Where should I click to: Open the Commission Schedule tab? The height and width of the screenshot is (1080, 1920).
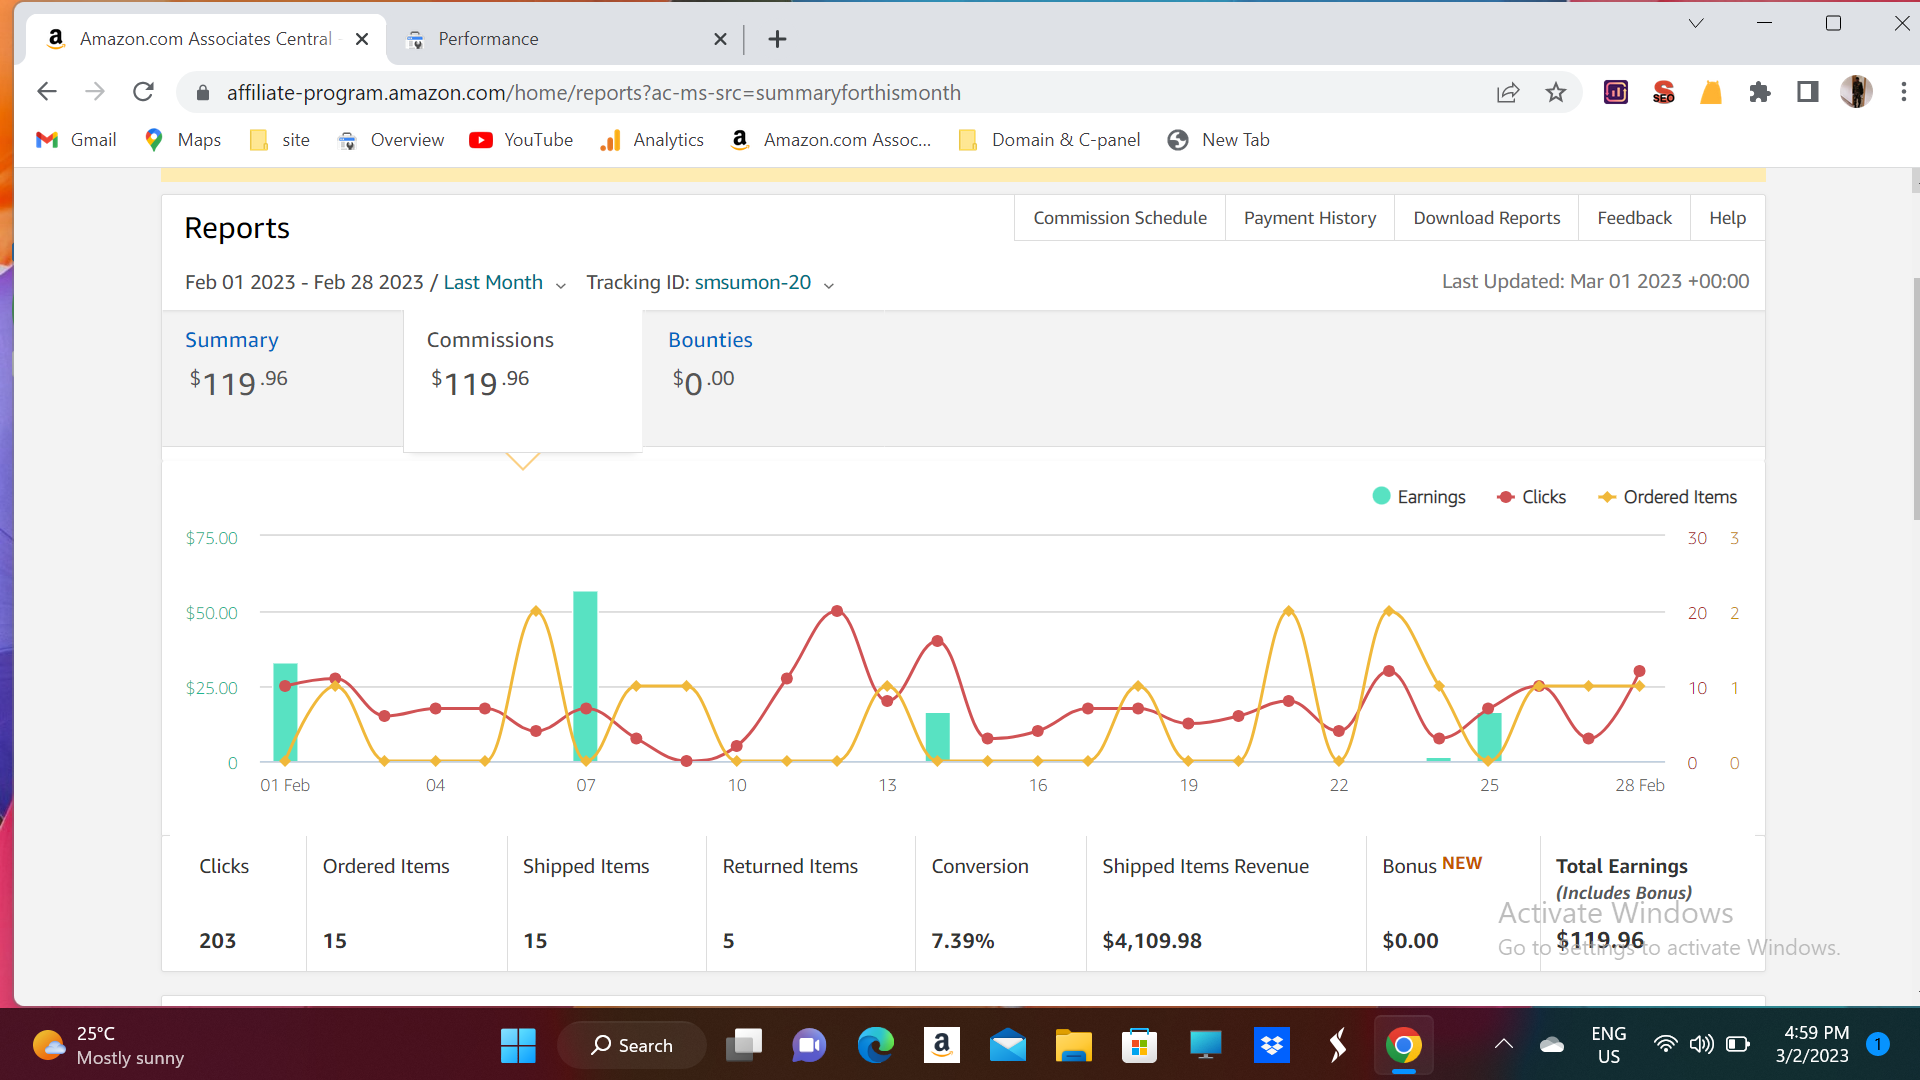click(x=1120, y=218)
